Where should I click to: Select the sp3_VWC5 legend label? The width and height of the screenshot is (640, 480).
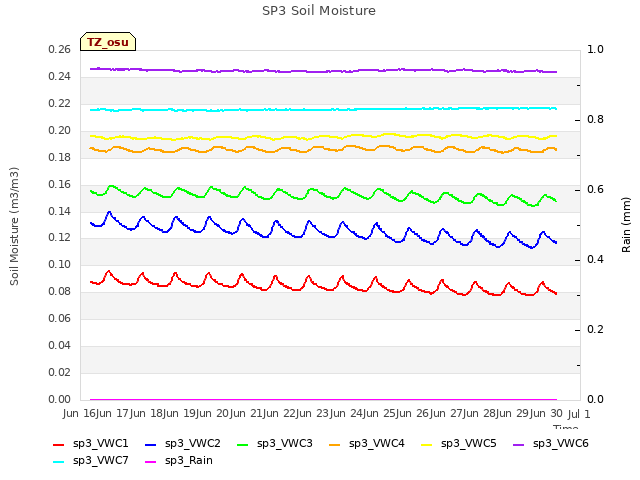tap(469, 444)
